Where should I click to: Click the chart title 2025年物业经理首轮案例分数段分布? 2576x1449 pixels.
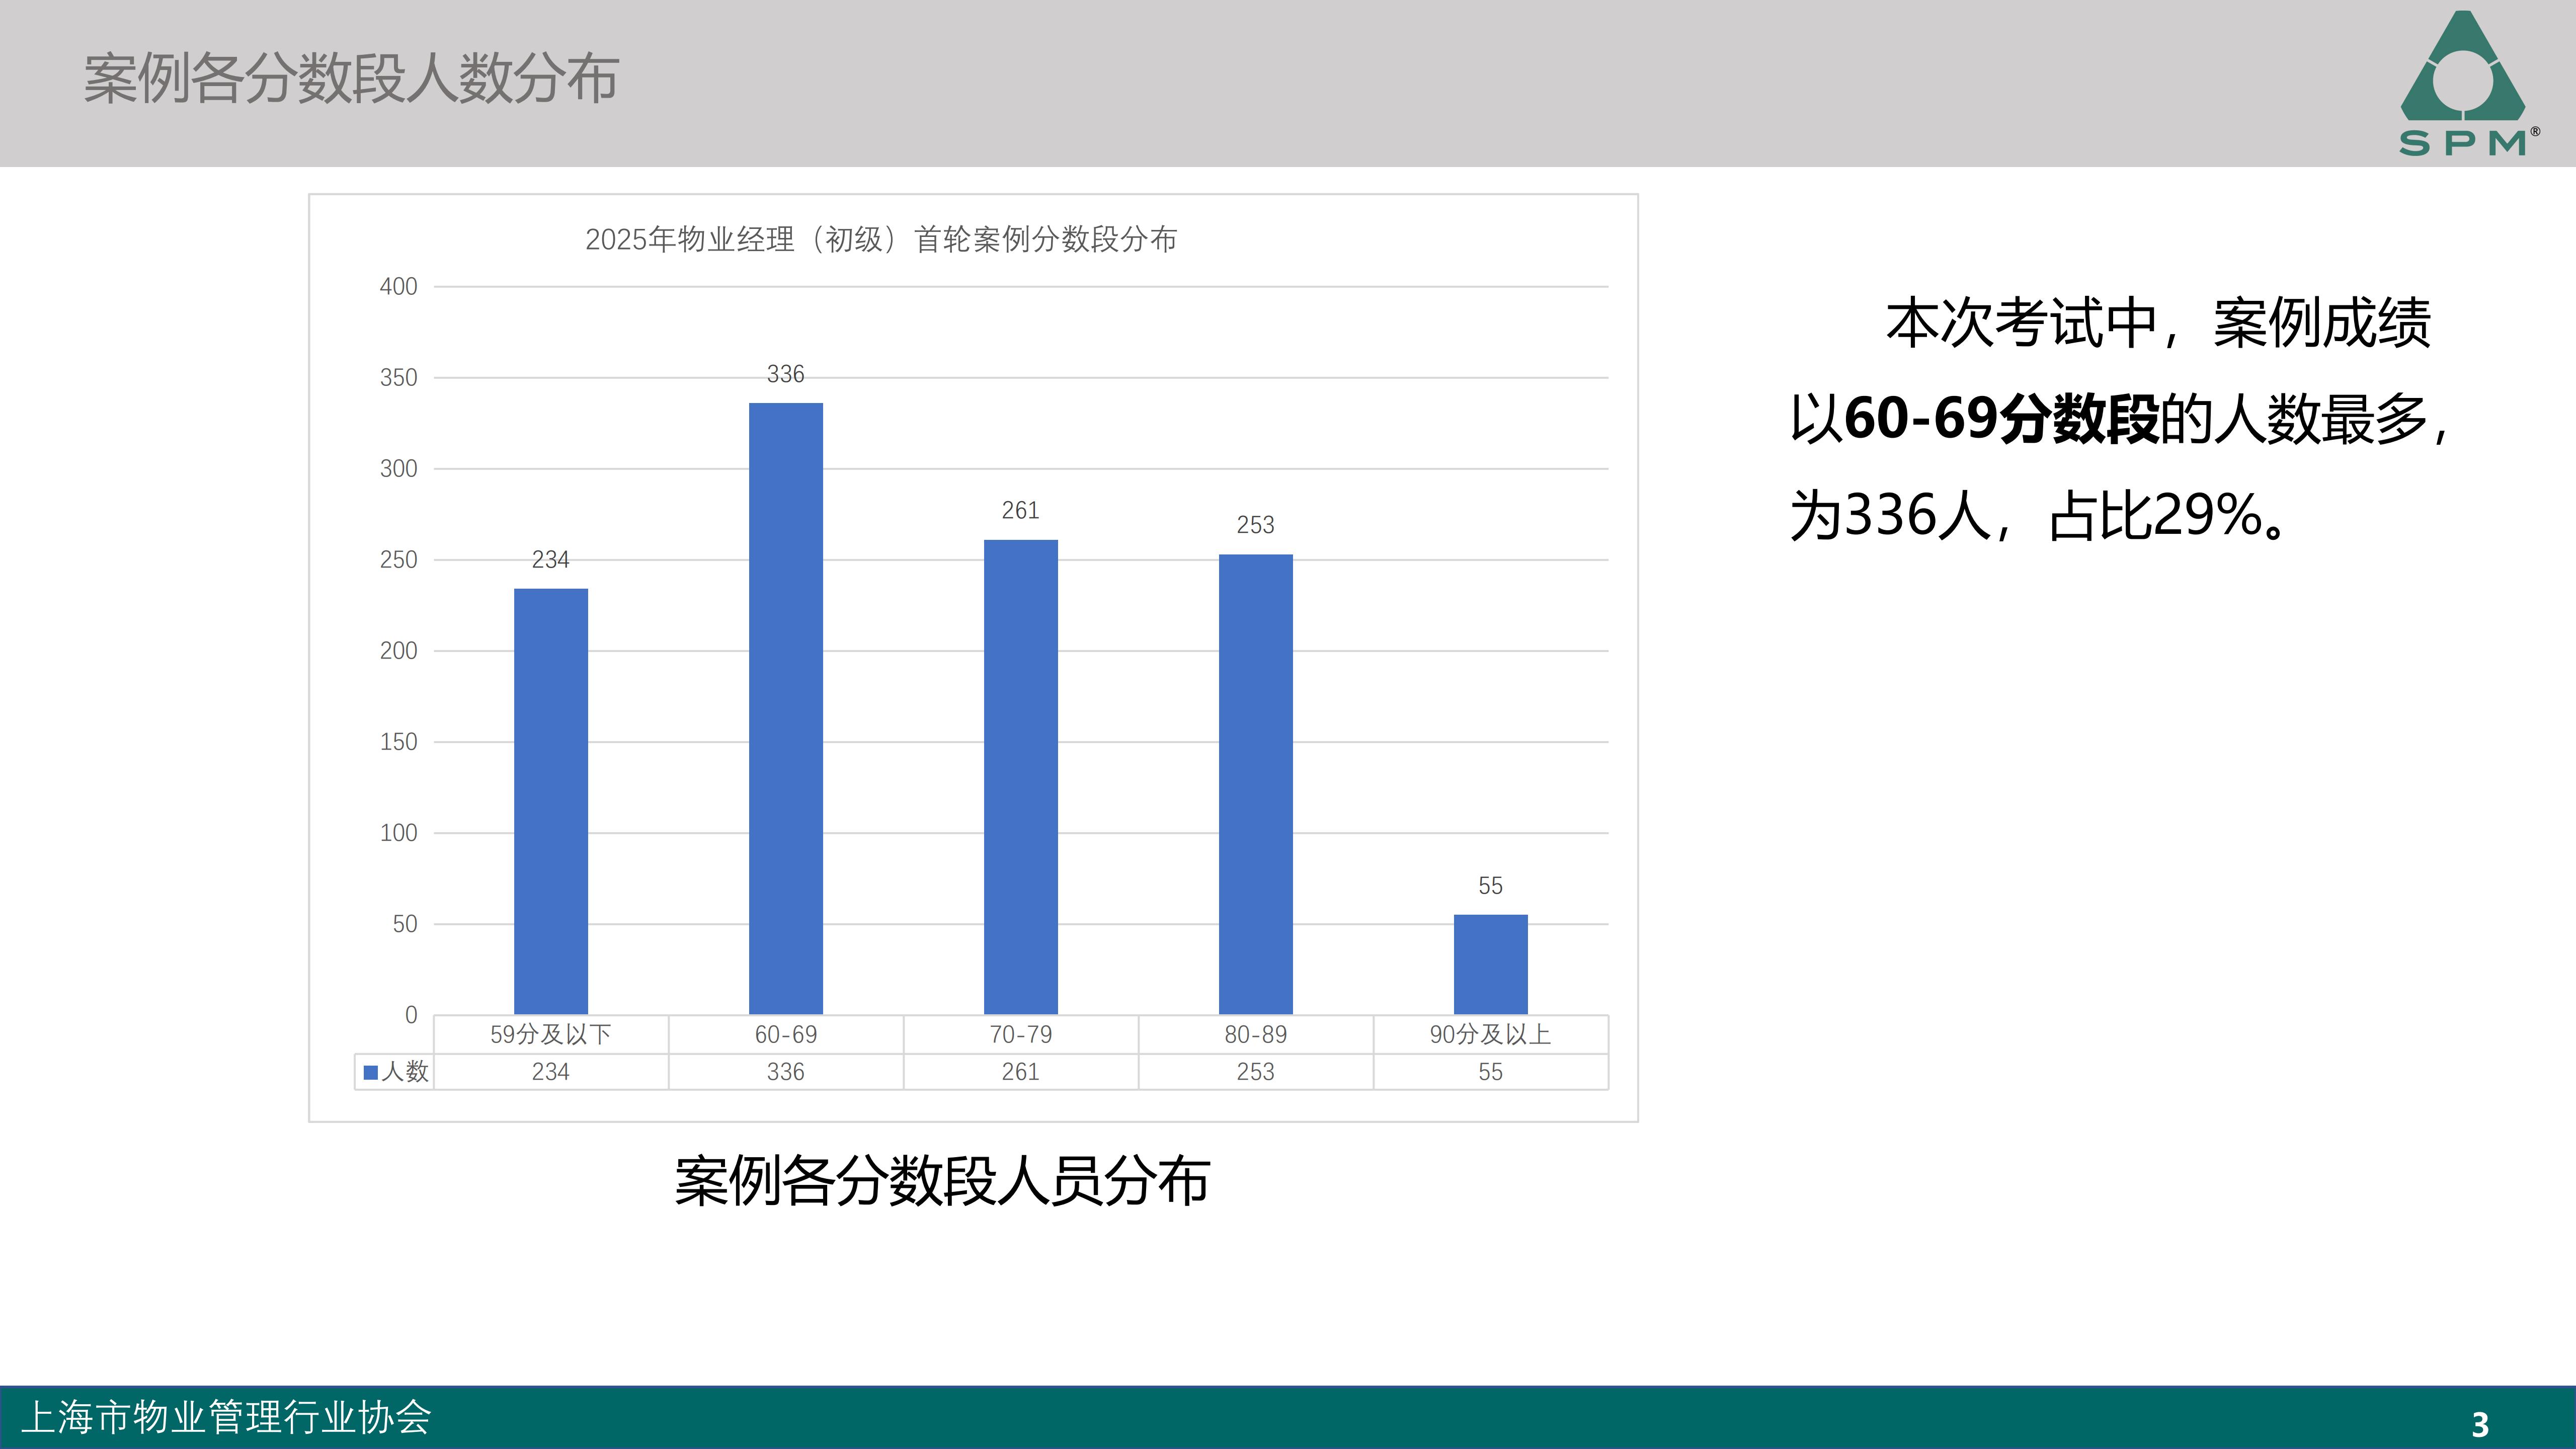click(x=880, y=240)
